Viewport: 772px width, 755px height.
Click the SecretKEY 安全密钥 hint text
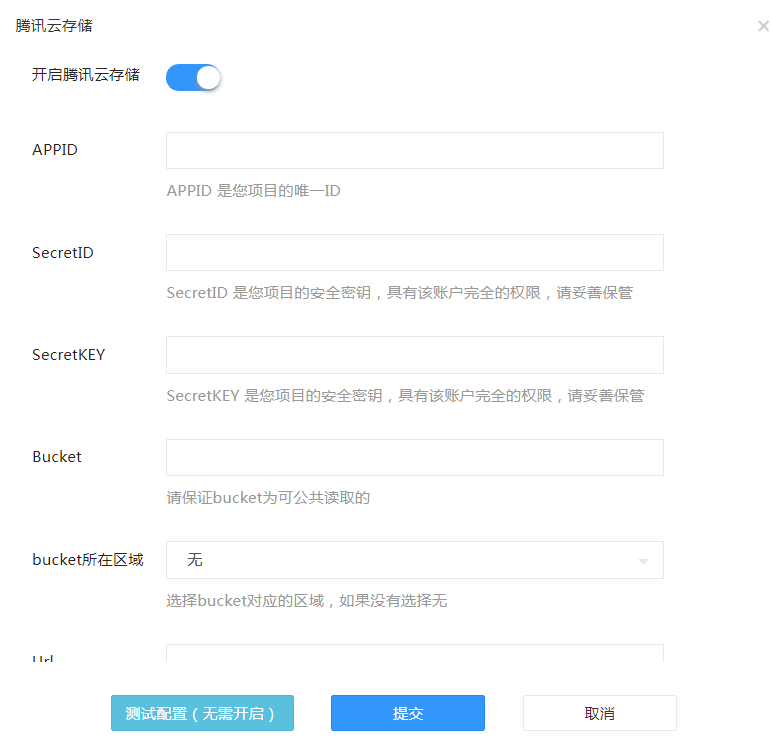405,395
